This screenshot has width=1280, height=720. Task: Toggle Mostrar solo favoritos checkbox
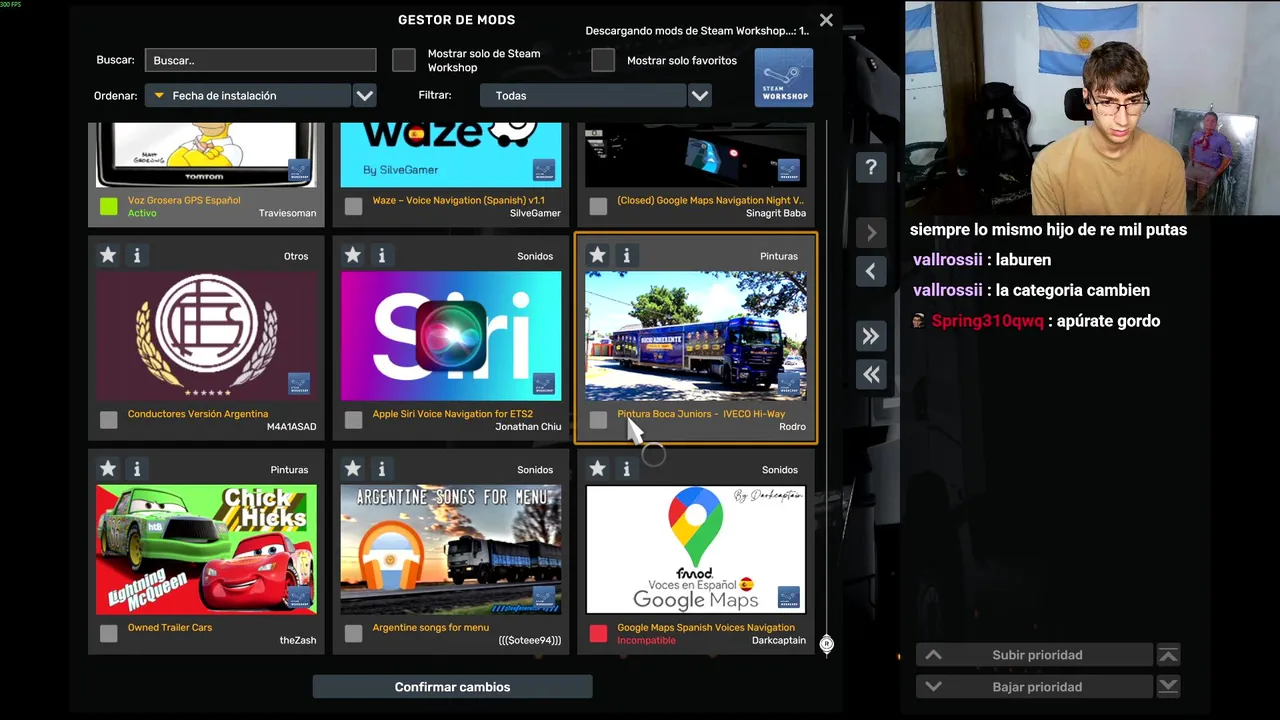click(603, 60)
